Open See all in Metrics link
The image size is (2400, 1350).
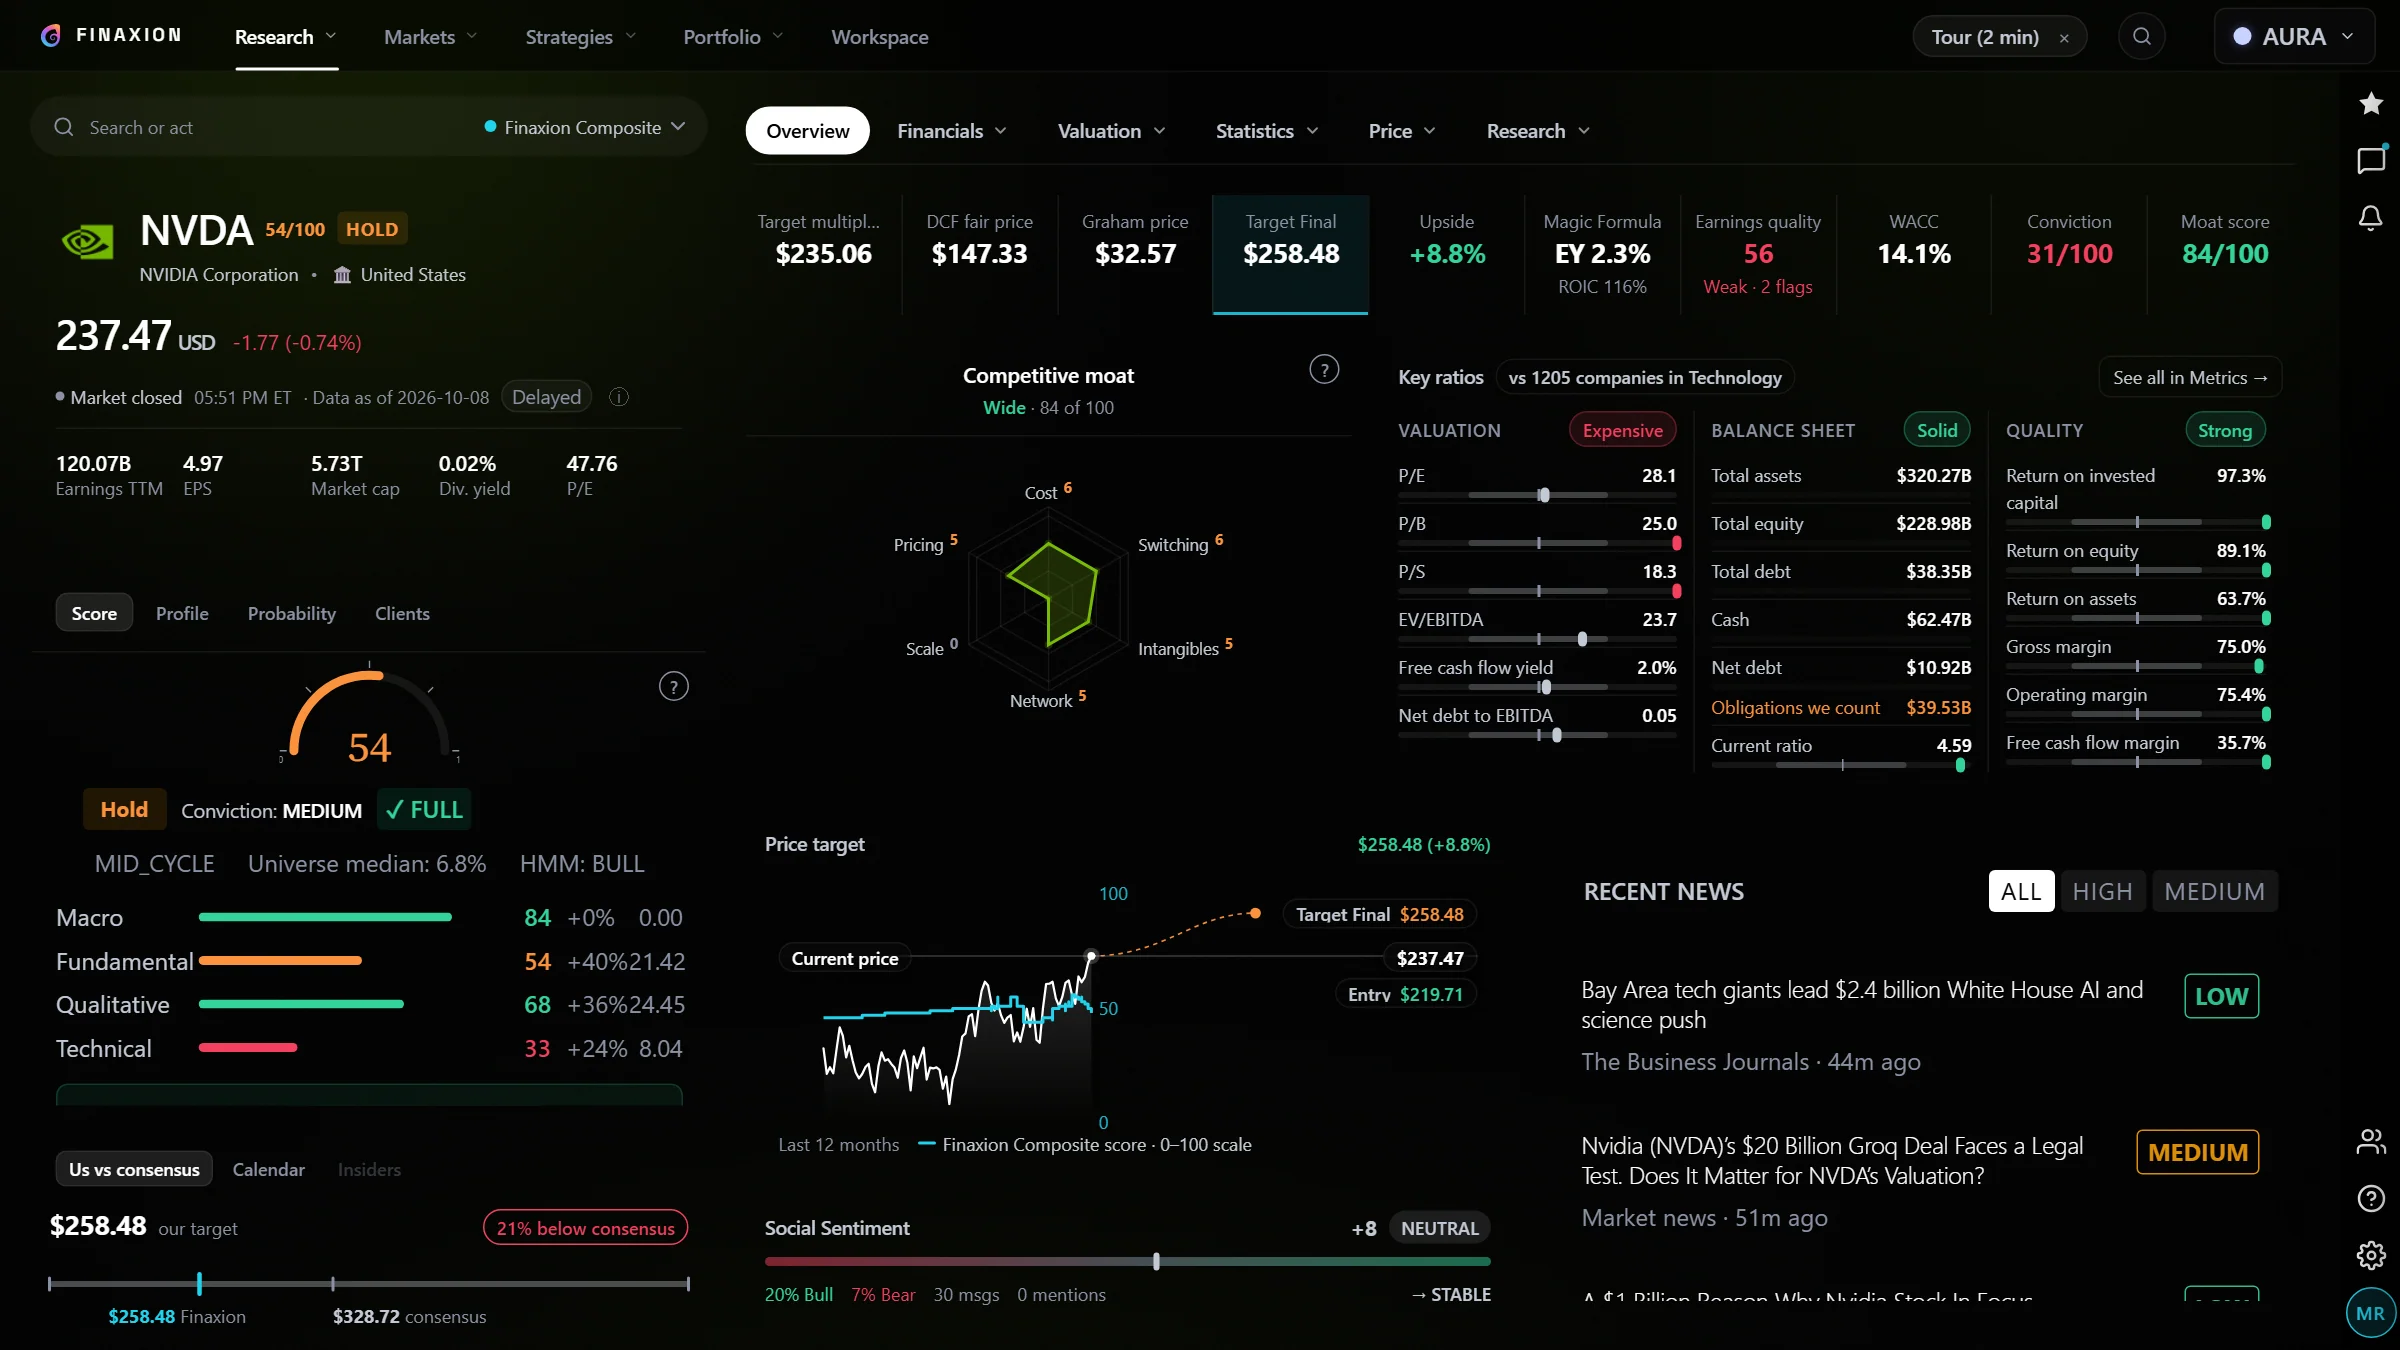click(2190, 377)
